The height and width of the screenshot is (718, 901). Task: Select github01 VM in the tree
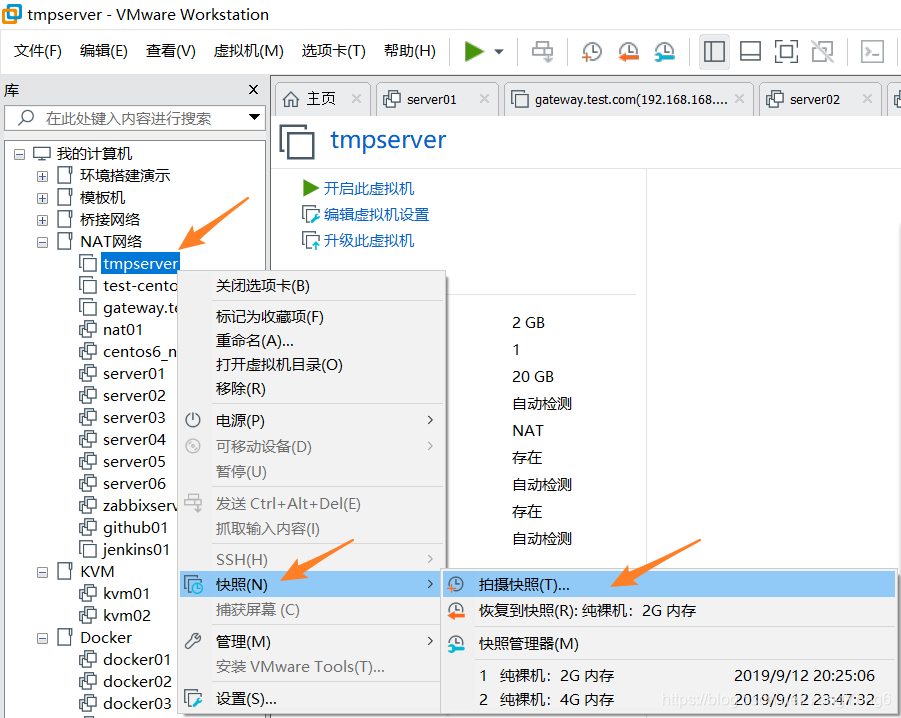point(135,527)
